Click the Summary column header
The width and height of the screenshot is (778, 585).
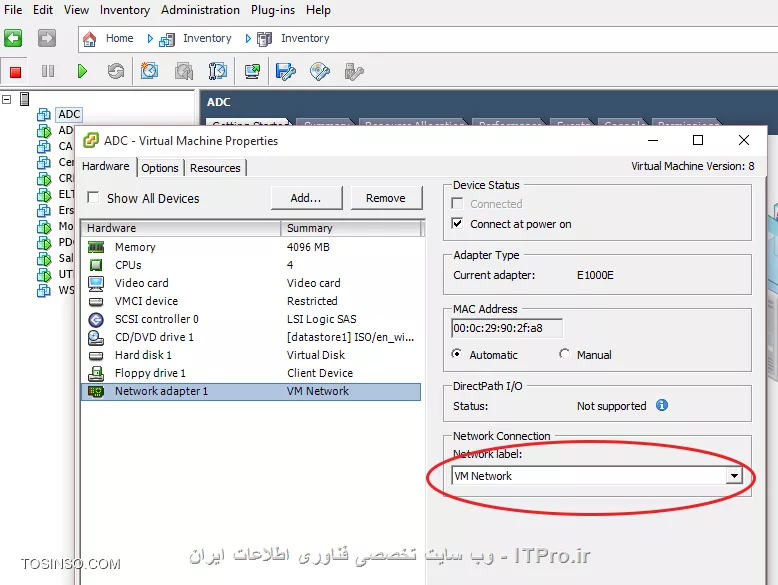[351, 228]
